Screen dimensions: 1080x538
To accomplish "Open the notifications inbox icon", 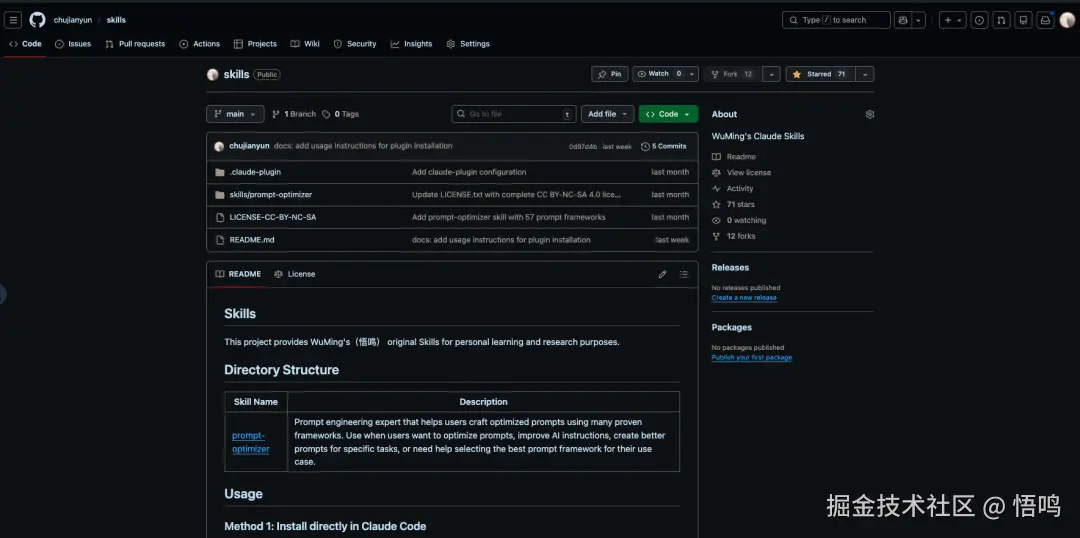I will point(1046,20).
